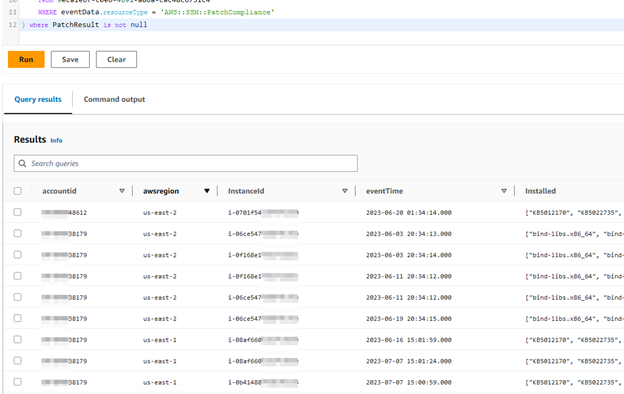
Task: Click the accountid column header
Action: click(59, 191)
